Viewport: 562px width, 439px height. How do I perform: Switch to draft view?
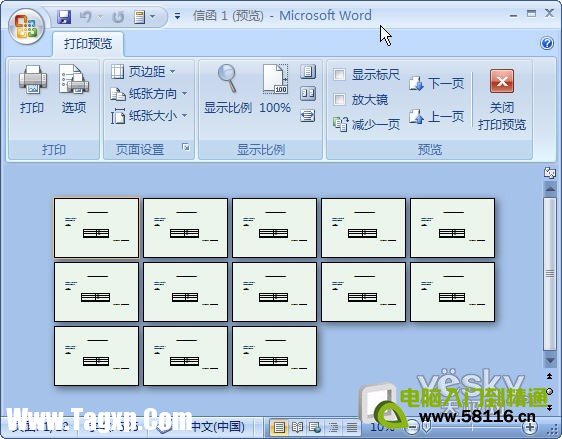(x=352, y=427)
